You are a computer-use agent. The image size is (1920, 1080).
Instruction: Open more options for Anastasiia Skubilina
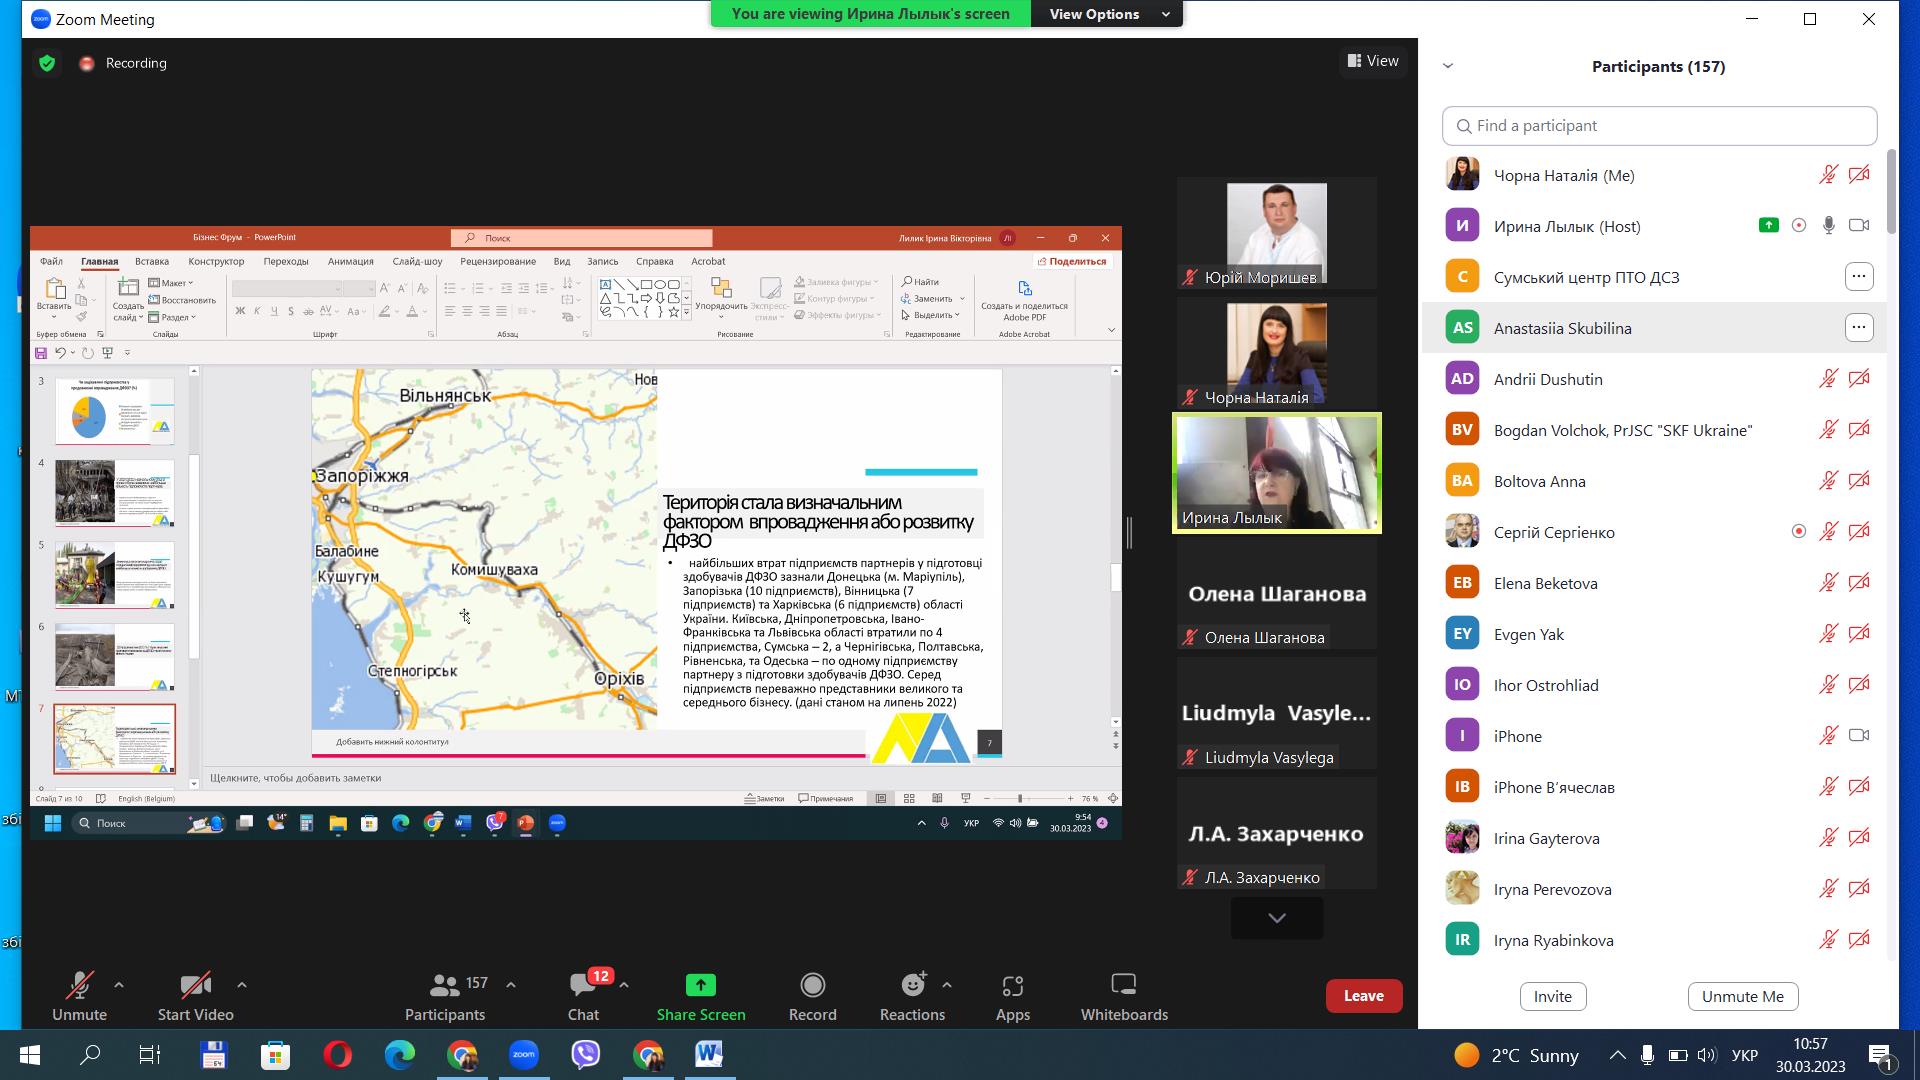[x=1858, y=328]
